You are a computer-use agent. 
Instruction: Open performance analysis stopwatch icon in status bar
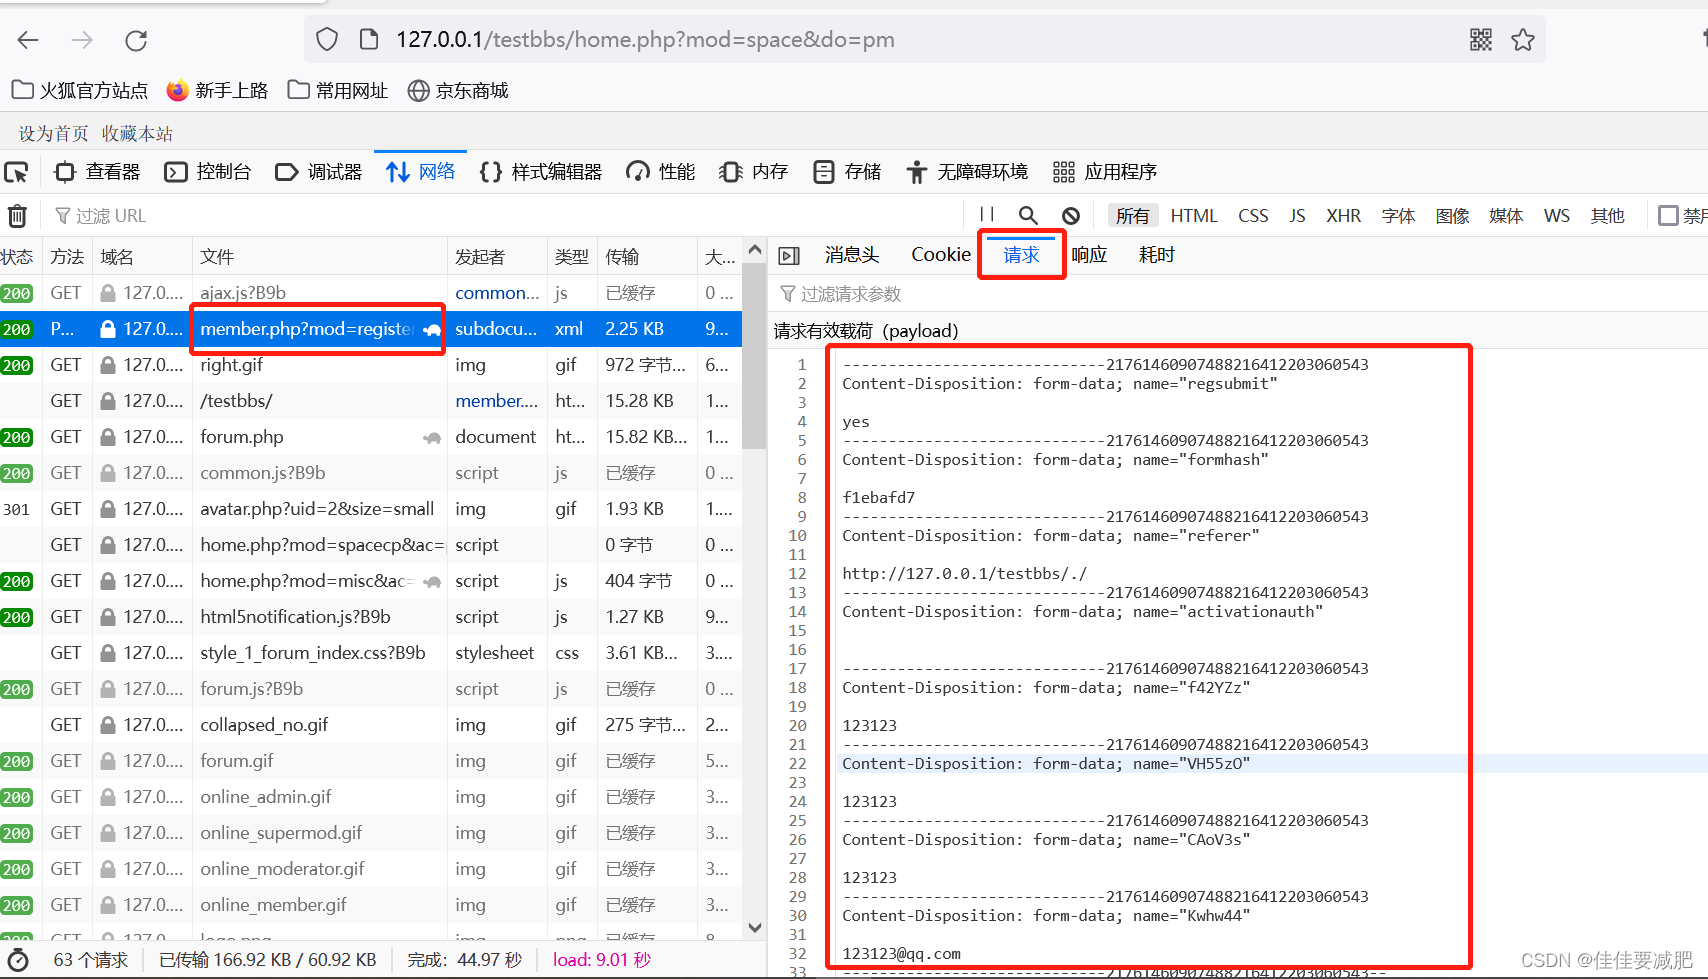pos(18,960)
